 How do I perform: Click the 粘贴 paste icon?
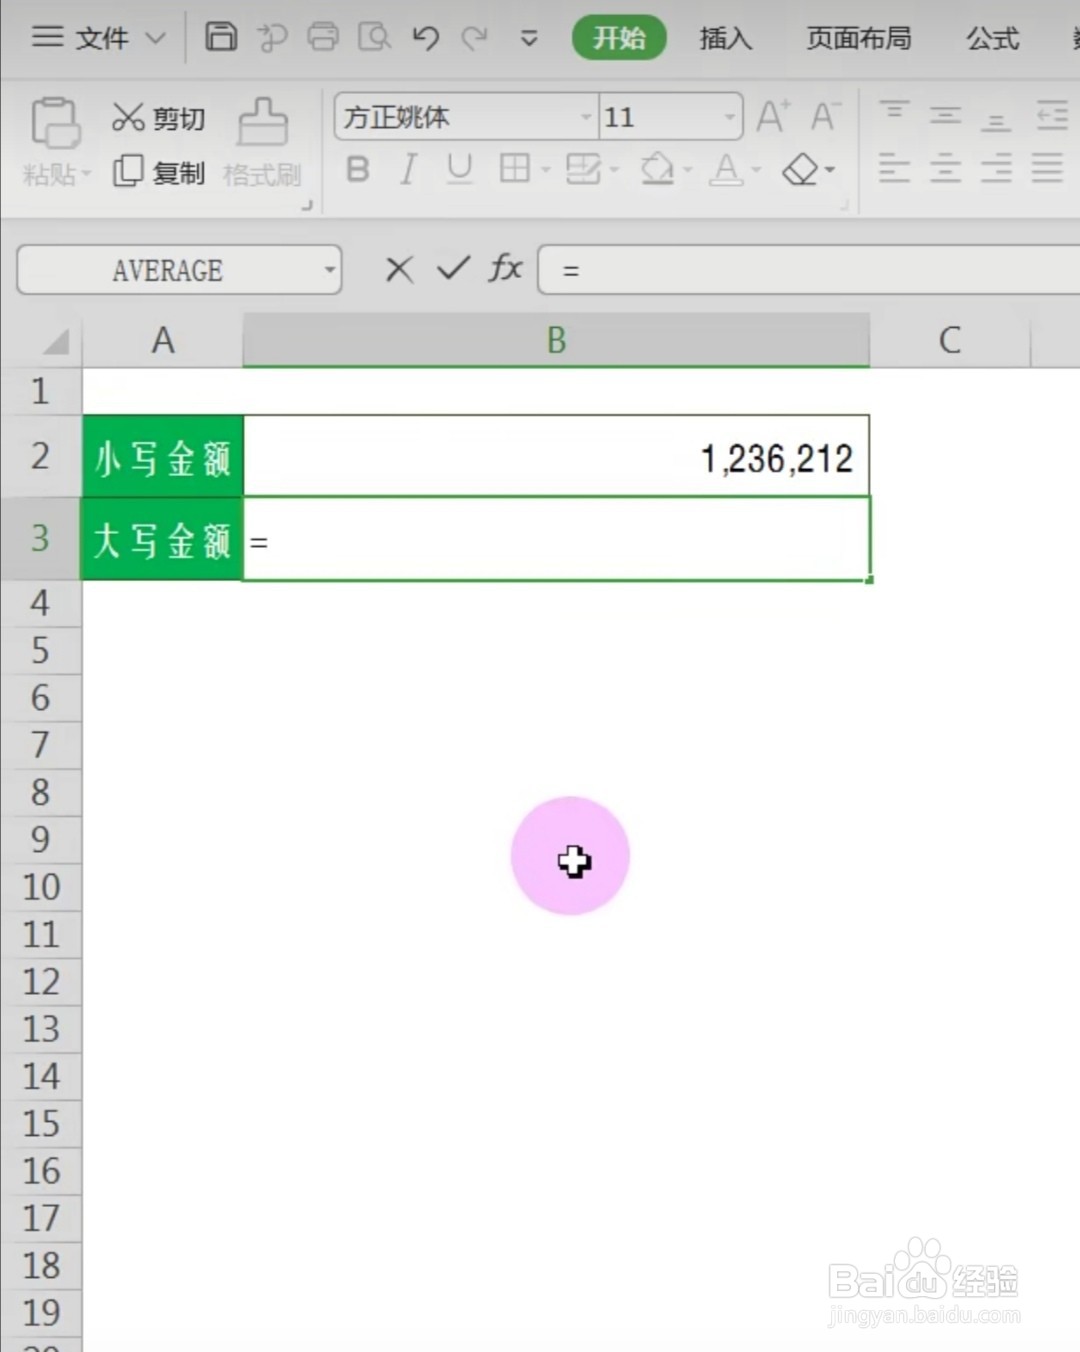coord(55,123)
